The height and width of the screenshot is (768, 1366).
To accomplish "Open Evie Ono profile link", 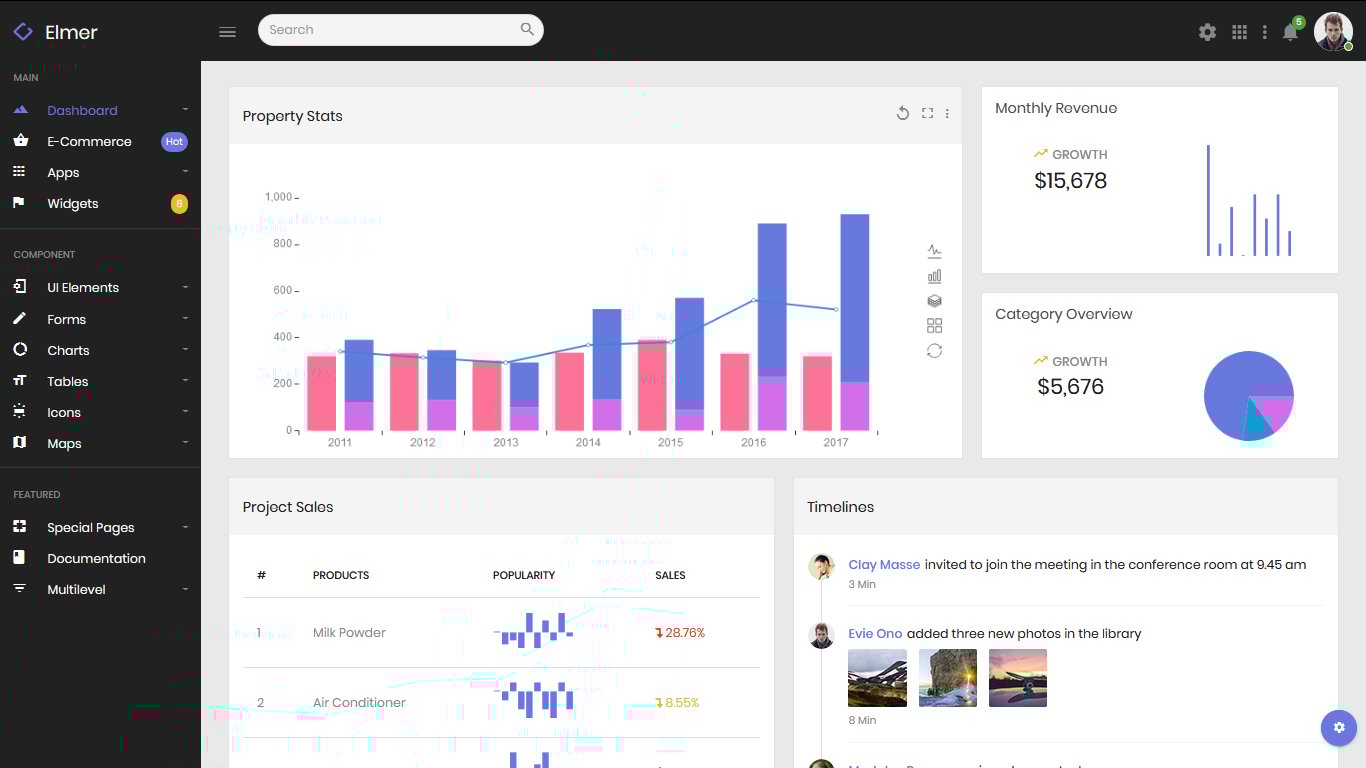I will pyautogui.click(x=875, y=633).
